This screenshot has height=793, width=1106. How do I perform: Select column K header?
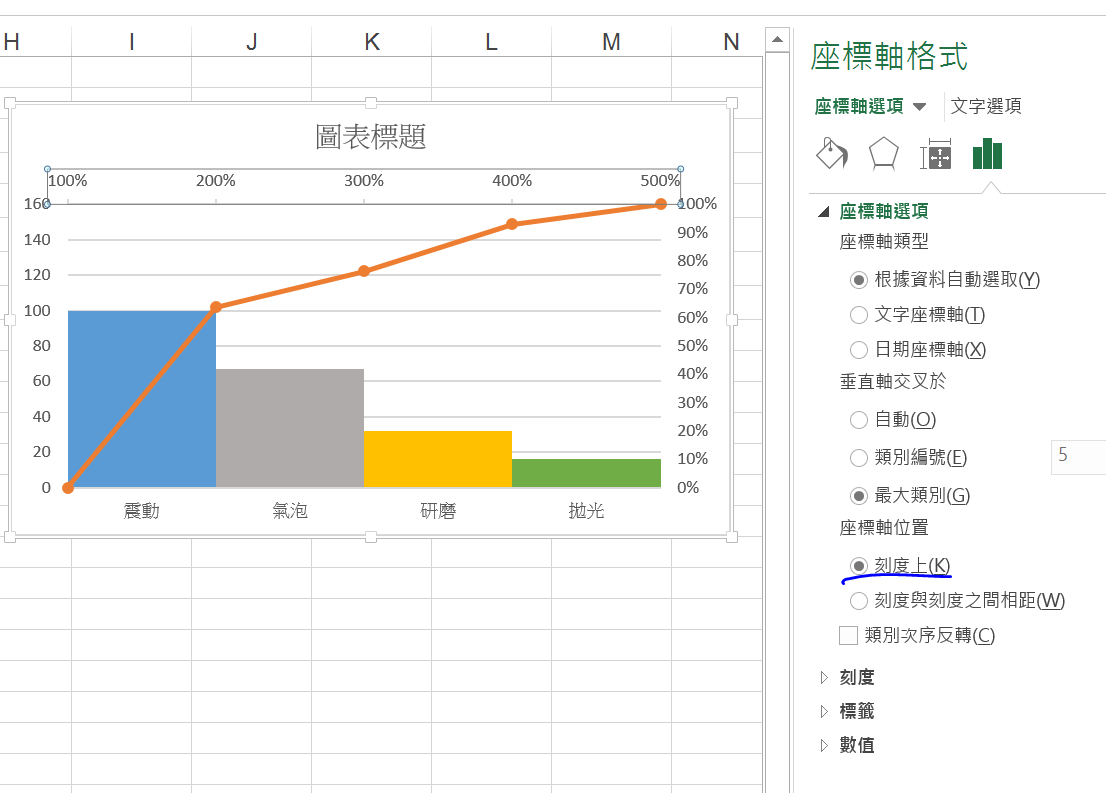click(372, 42)
